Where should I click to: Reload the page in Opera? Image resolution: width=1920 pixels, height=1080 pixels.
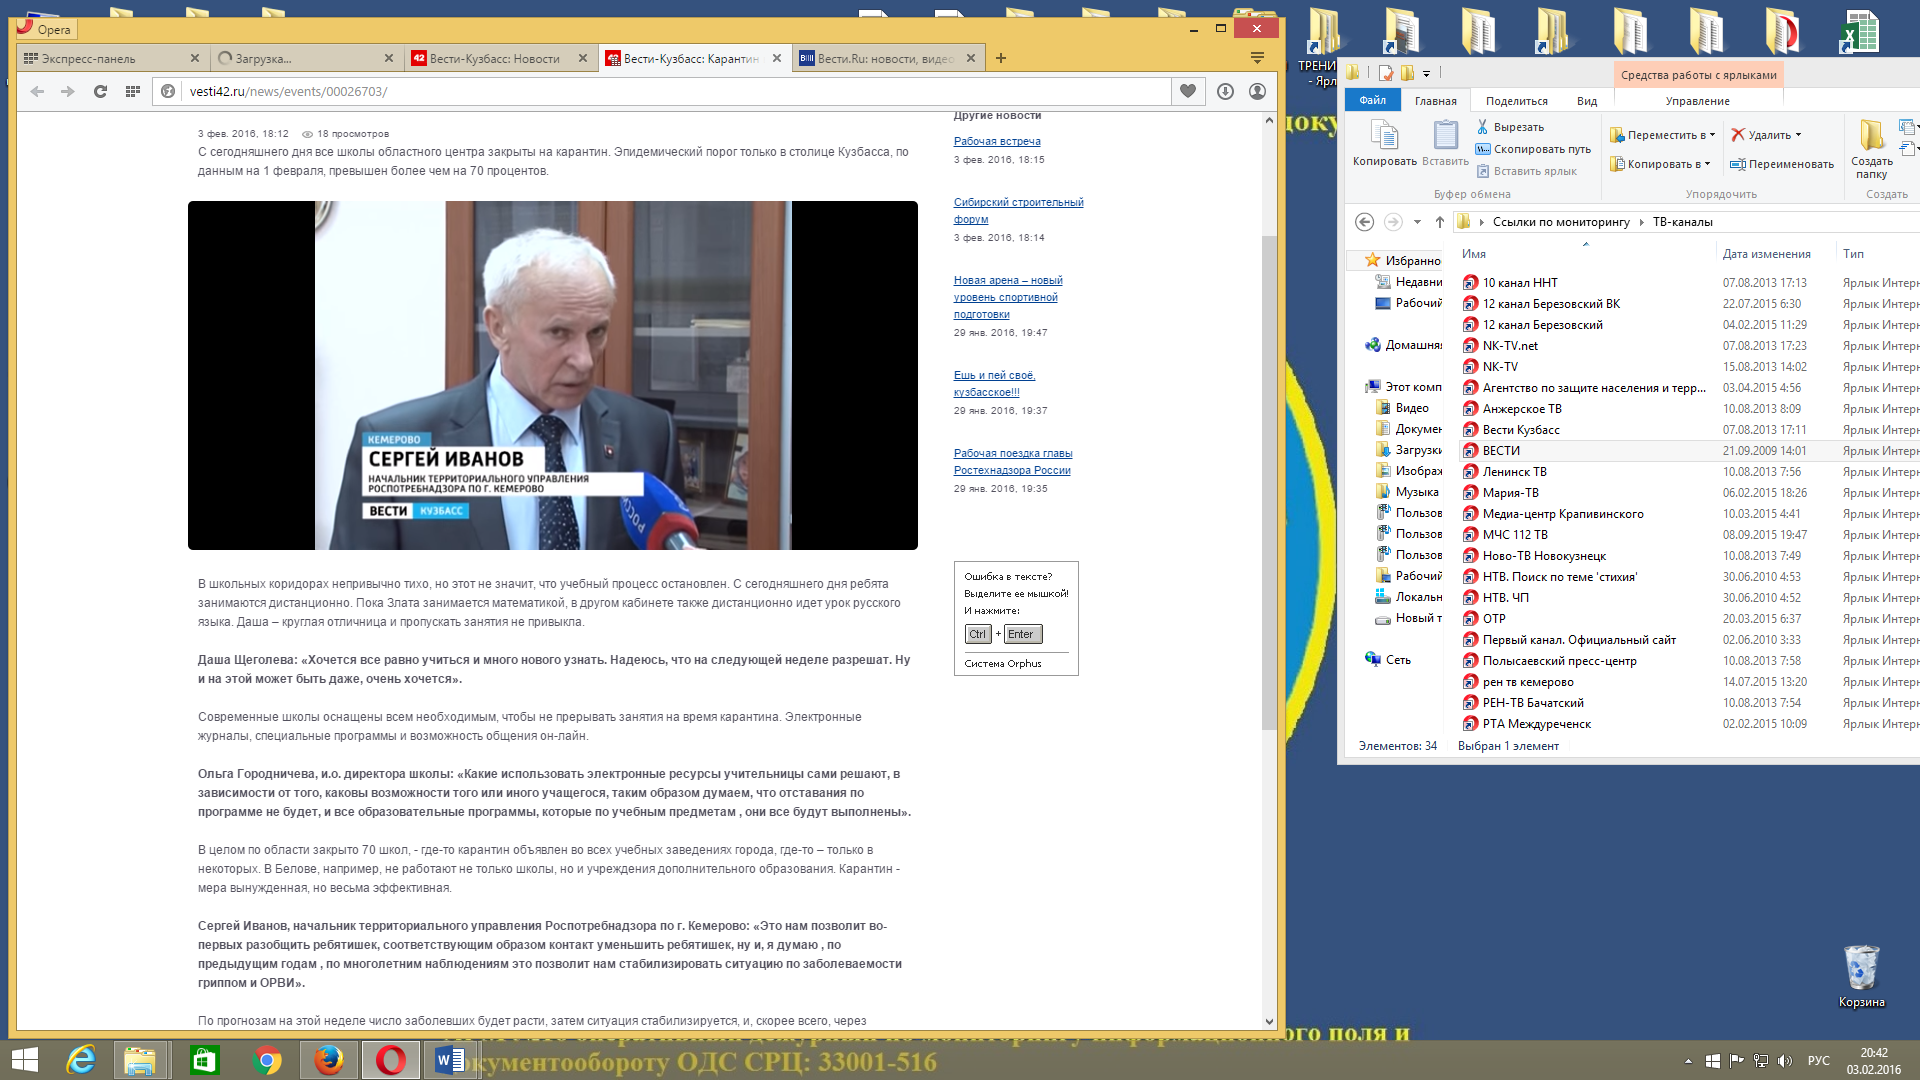100,91
